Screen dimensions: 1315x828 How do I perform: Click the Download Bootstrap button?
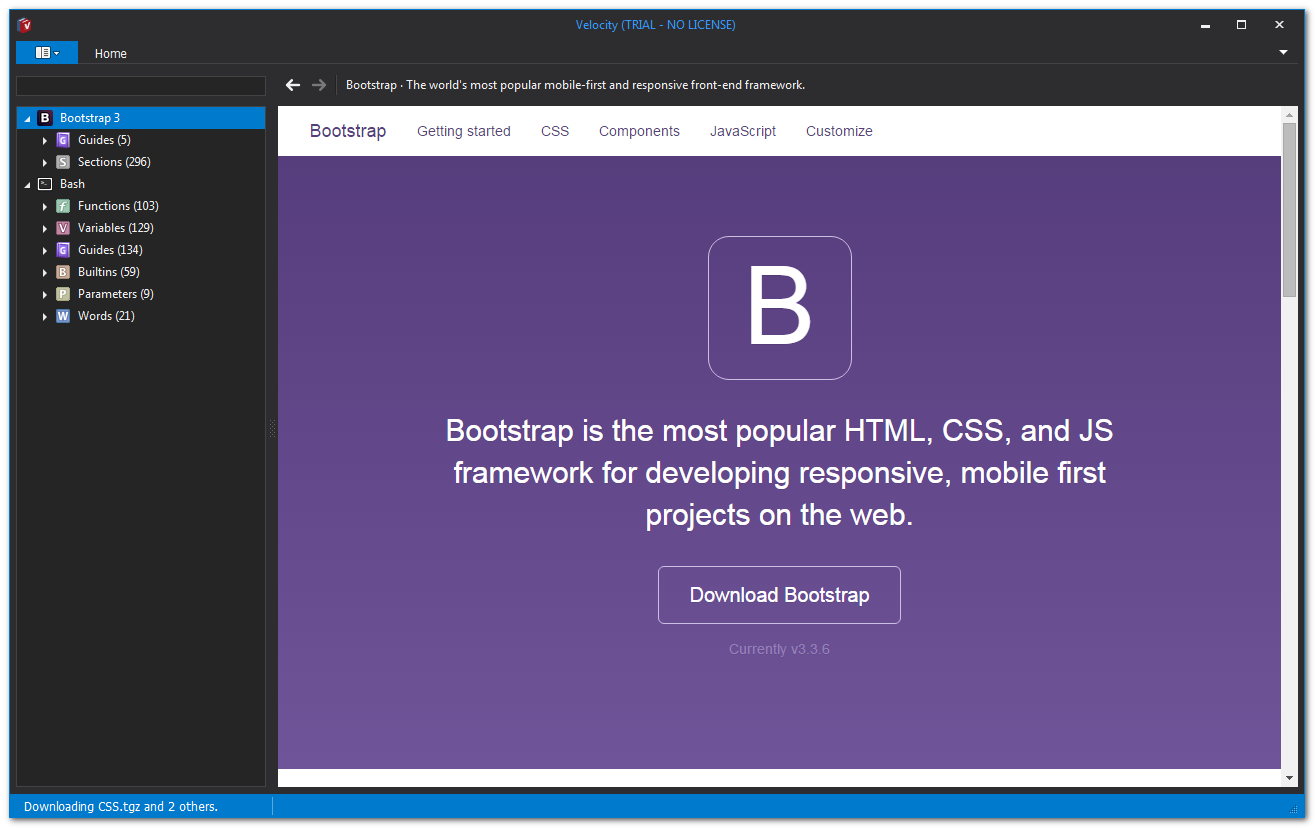pos(779,595)
